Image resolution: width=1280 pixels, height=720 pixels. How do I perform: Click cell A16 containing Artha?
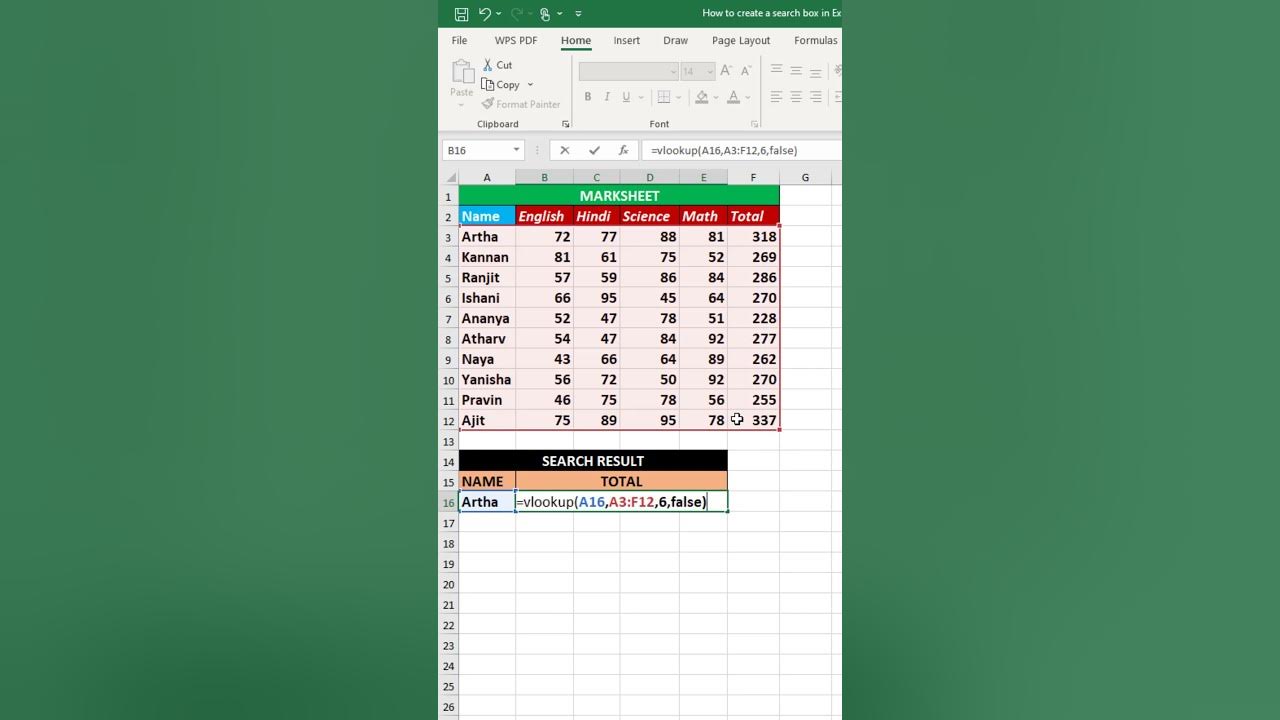487,502
